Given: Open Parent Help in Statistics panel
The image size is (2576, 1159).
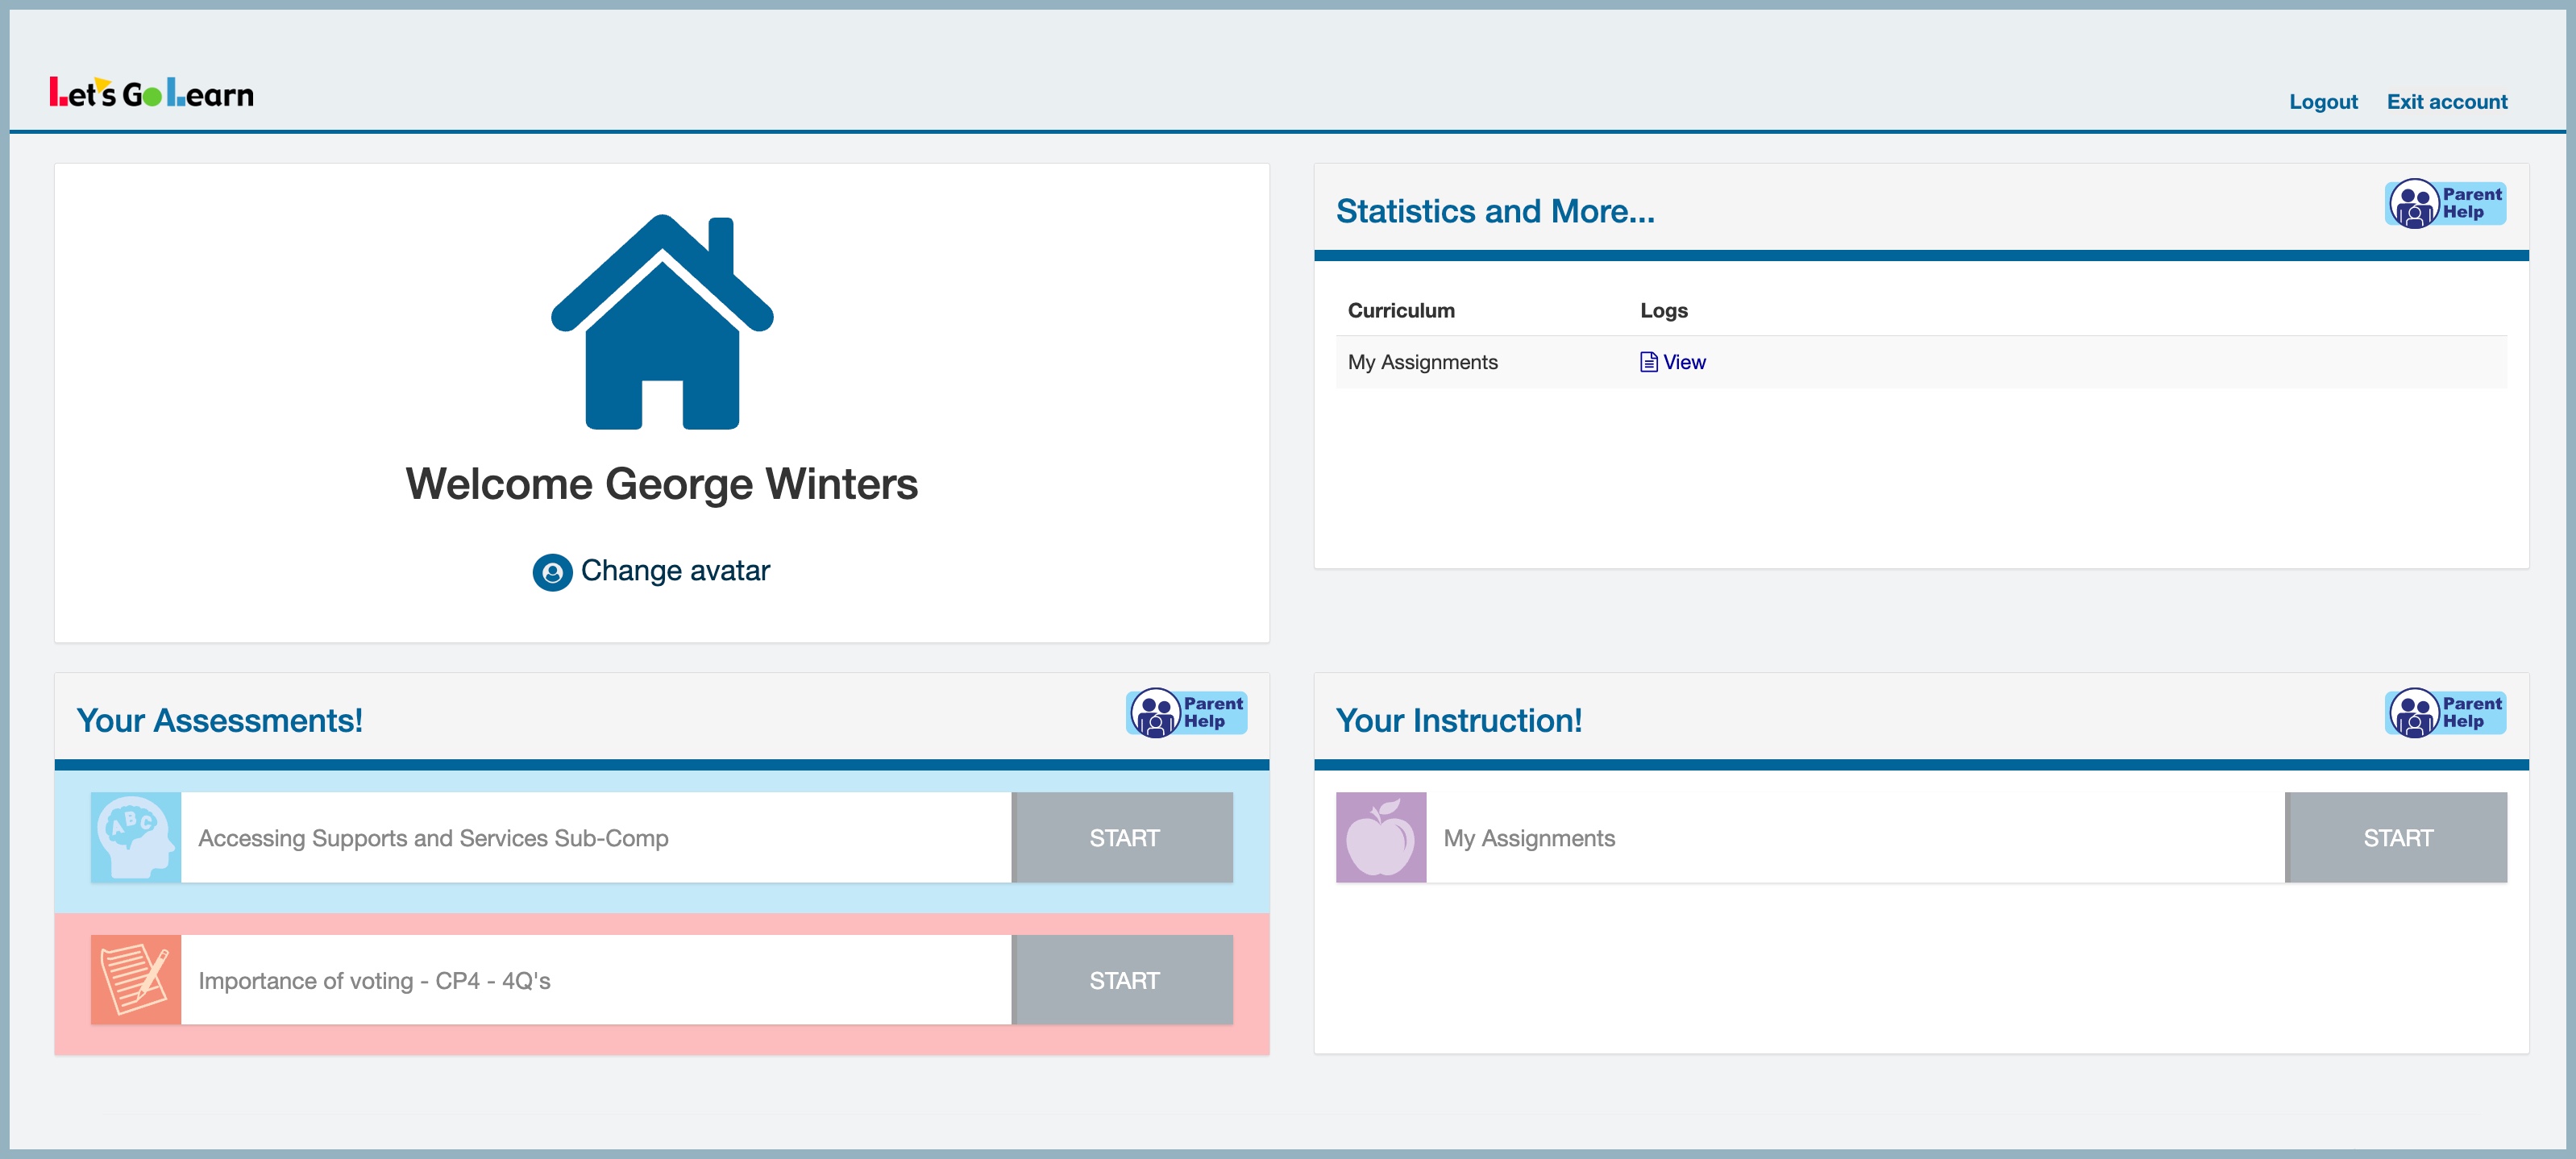Looking at the screenshot, I should [2445, 203].
